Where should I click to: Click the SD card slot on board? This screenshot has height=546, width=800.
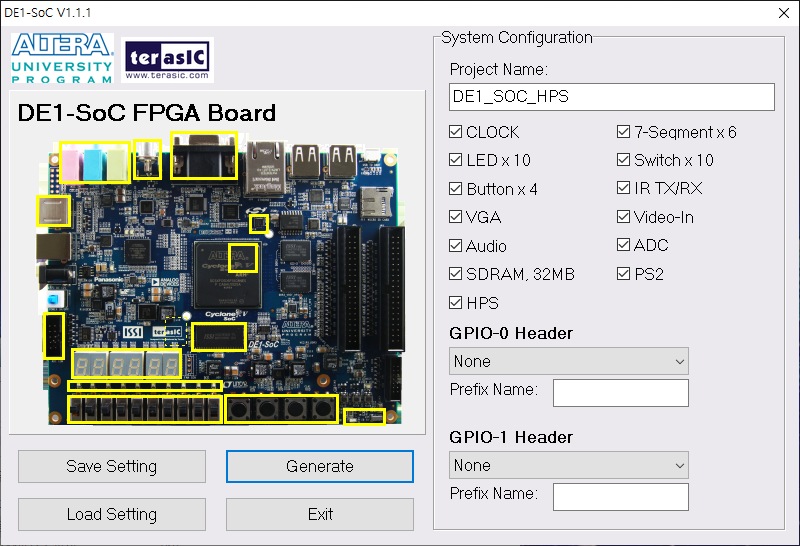377,201
